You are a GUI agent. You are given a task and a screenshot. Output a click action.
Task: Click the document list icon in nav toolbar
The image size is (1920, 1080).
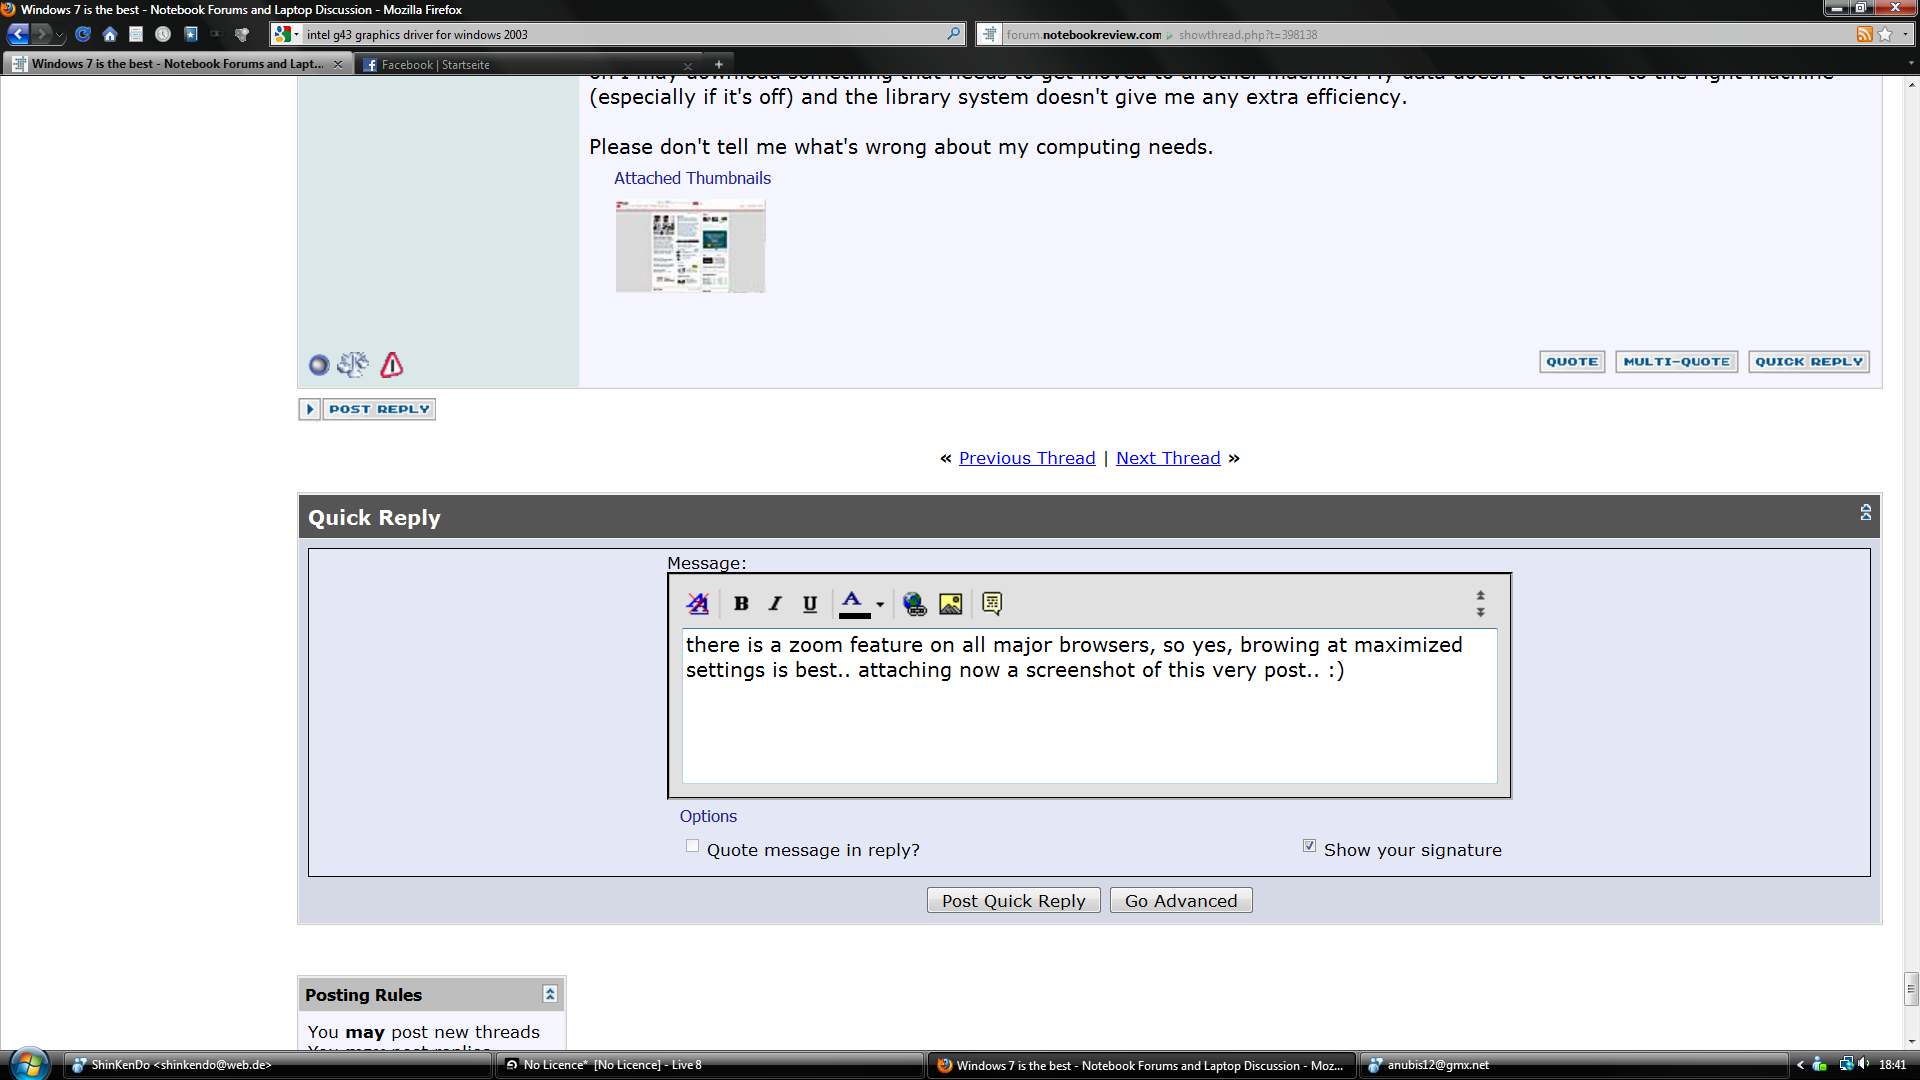coord(136,34)
